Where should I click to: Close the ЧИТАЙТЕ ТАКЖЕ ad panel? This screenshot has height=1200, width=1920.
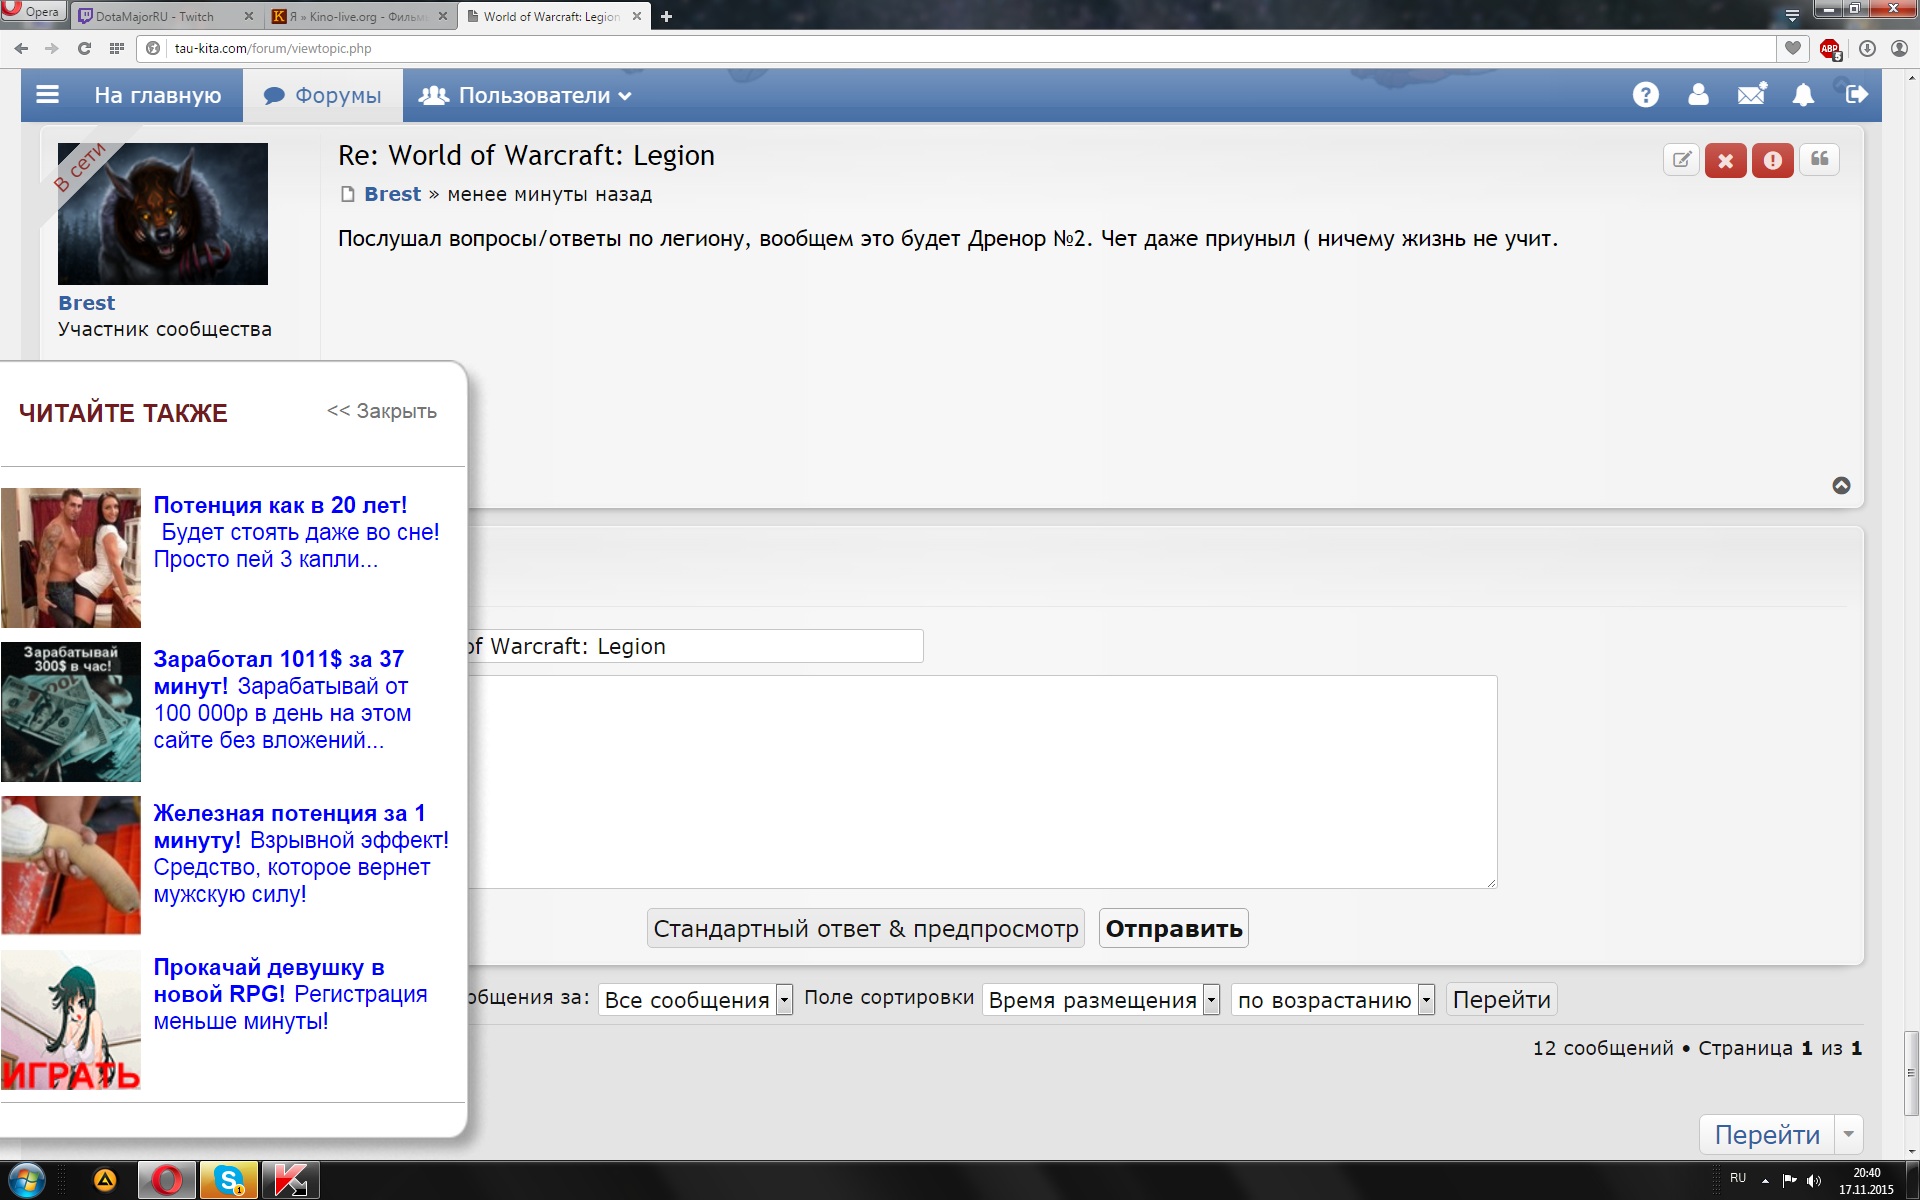pos(382,411)
